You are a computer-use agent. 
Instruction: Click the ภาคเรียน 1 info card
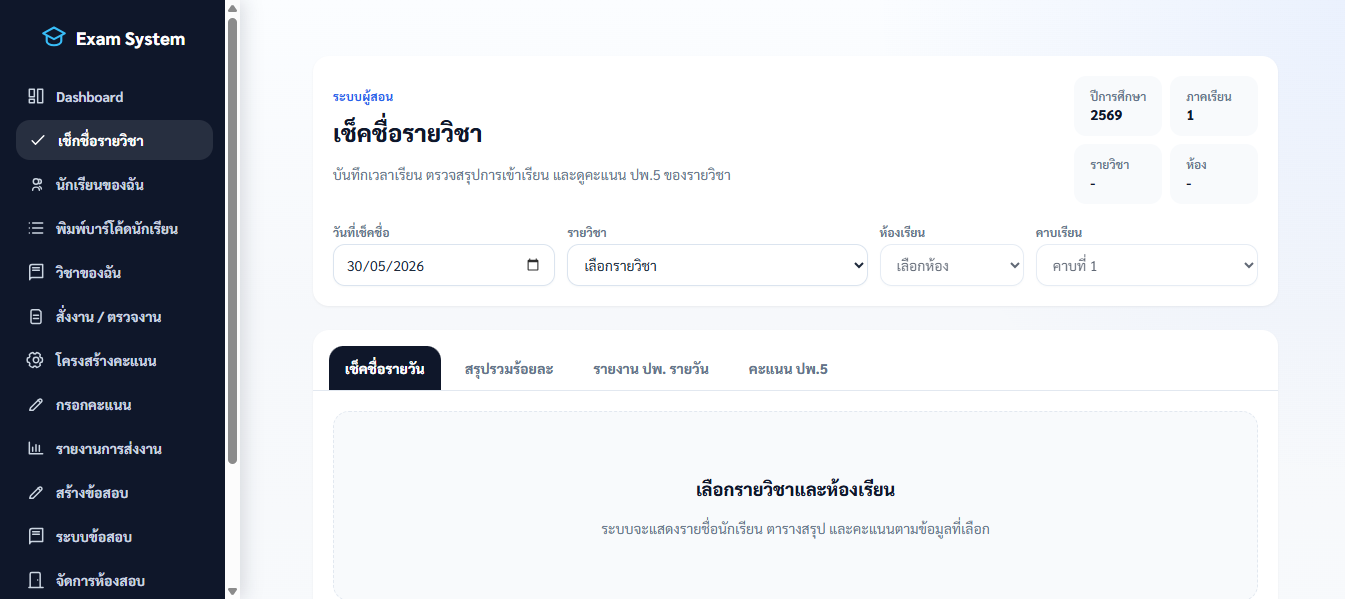[1214, 106]
